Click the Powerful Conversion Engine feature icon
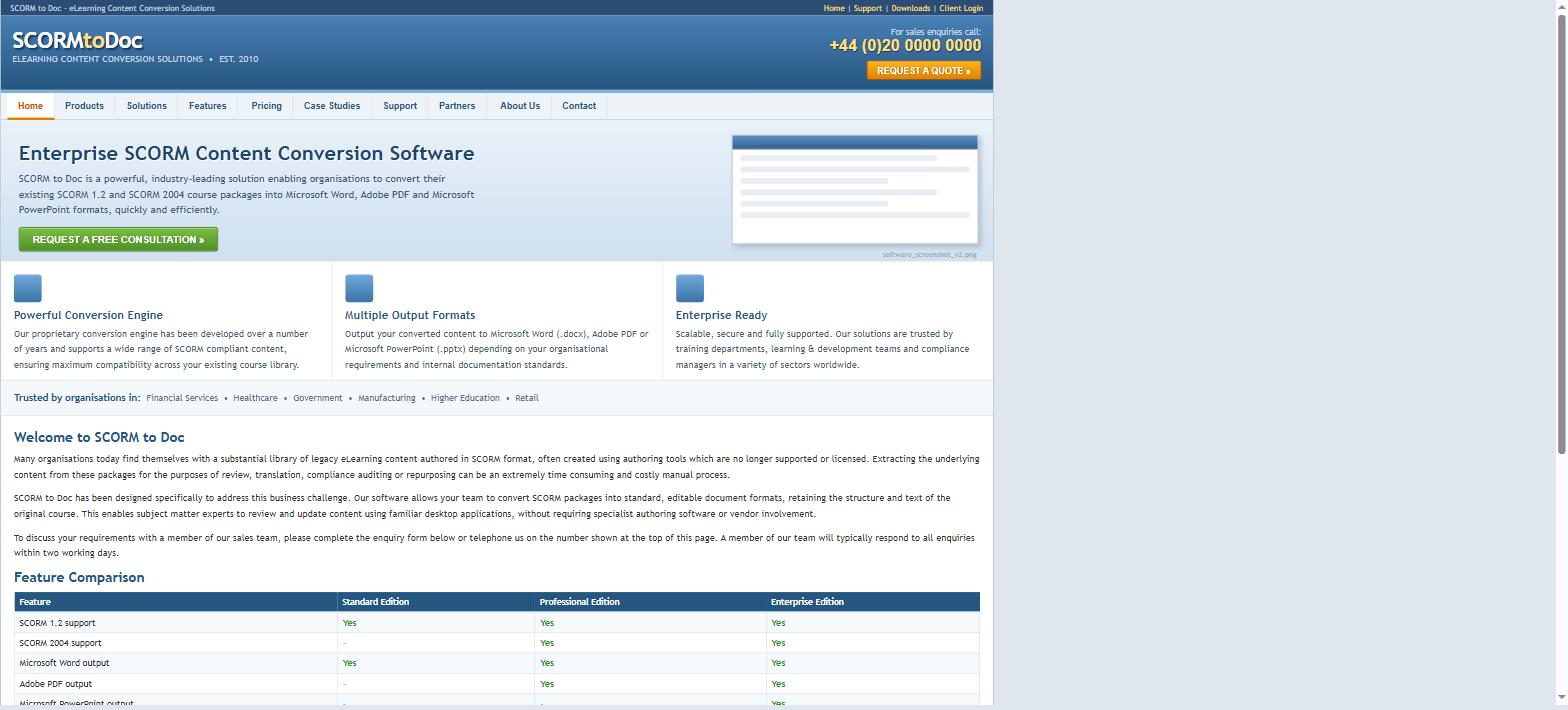The image size is (1568, 710). [28, 288]
